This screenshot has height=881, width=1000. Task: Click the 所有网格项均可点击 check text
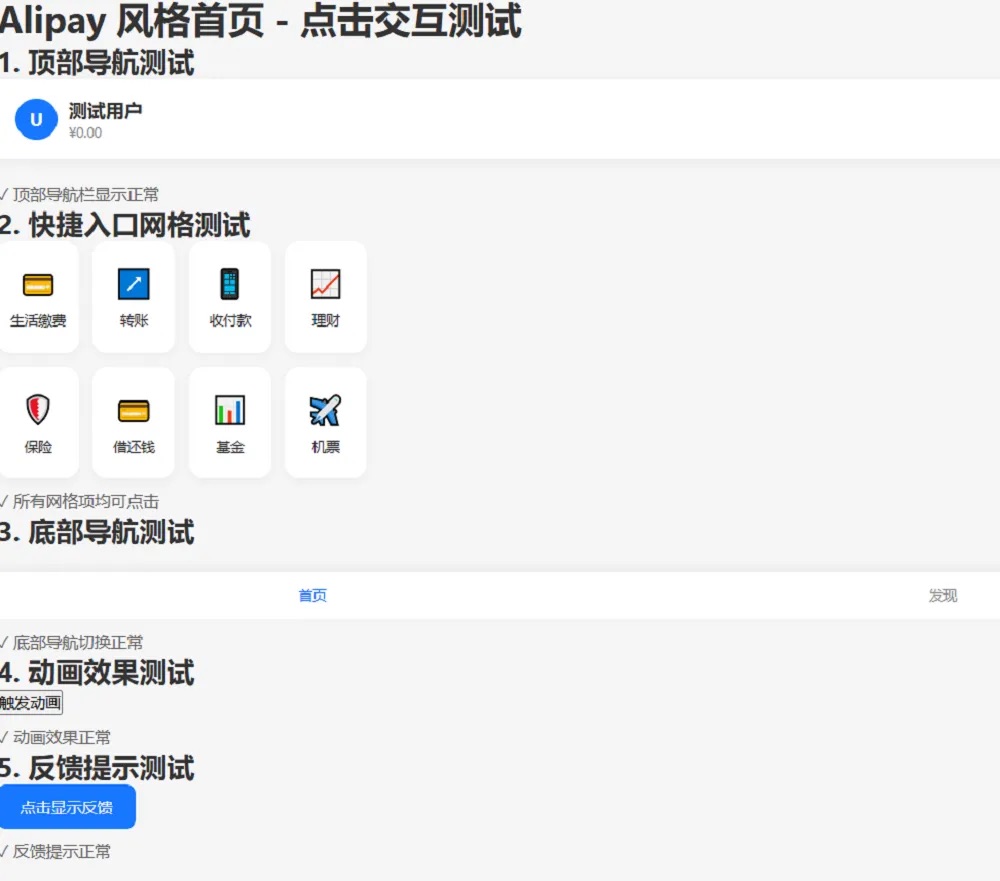(84, 501)
